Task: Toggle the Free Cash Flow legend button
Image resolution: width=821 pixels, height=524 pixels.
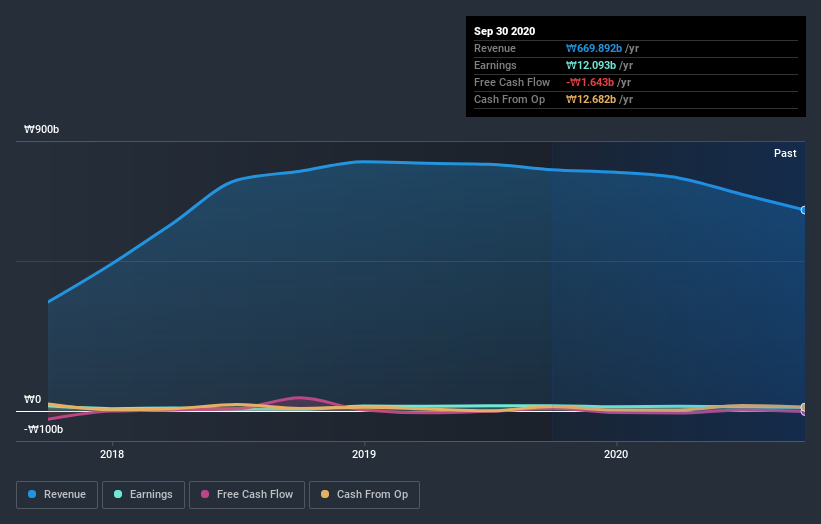Action: (247, 495)
